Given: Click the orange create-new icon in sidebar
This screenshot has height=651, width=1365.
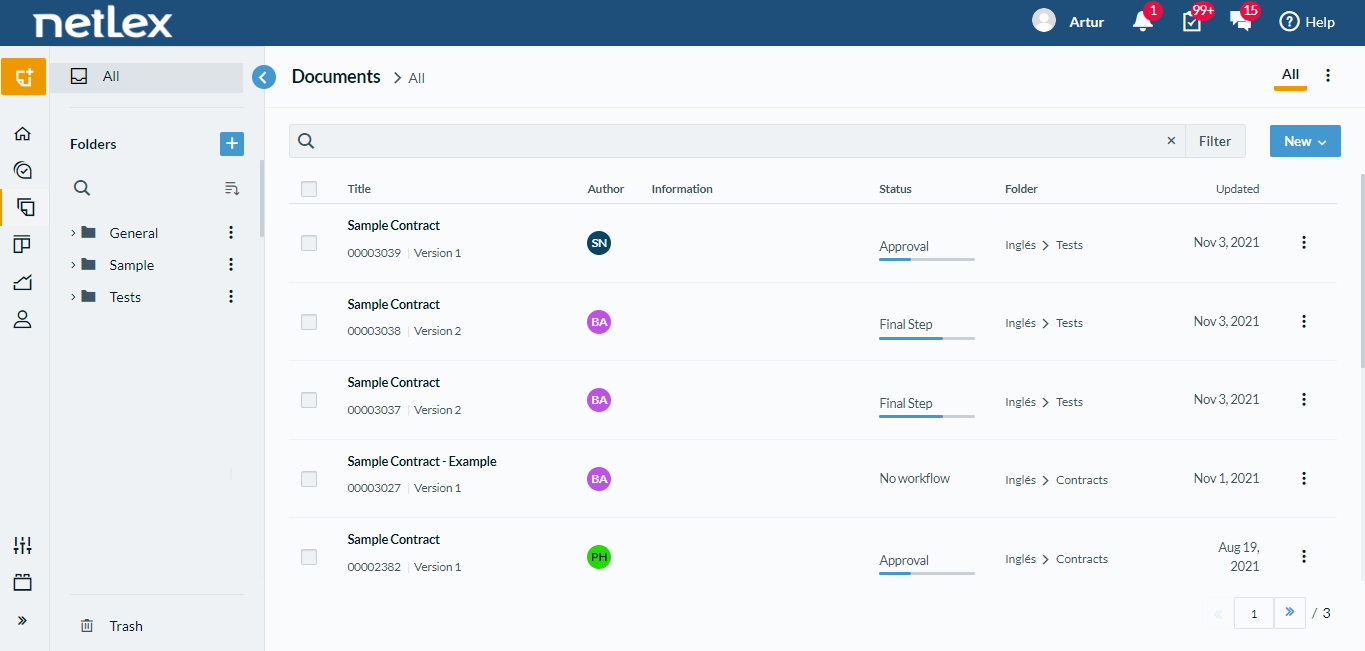Looking at the screenshot, I should point(24,77).
